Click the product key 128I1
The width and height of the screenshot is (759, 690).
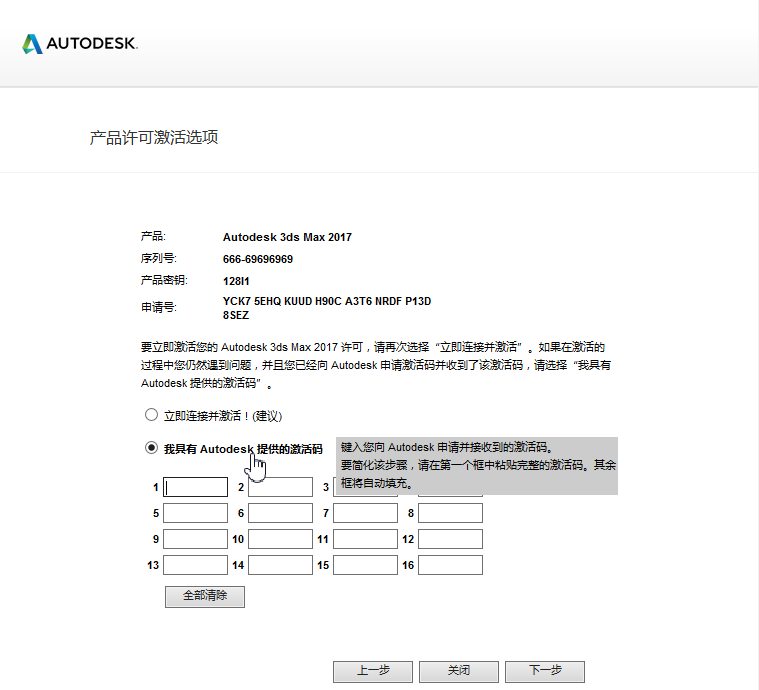(x=236, y=281)
